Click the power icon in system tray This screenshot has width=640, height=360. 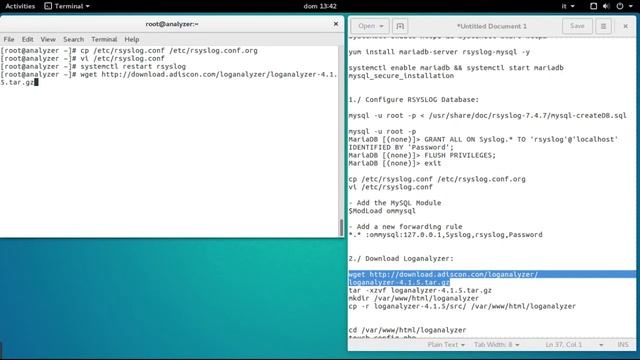point(620,6)
